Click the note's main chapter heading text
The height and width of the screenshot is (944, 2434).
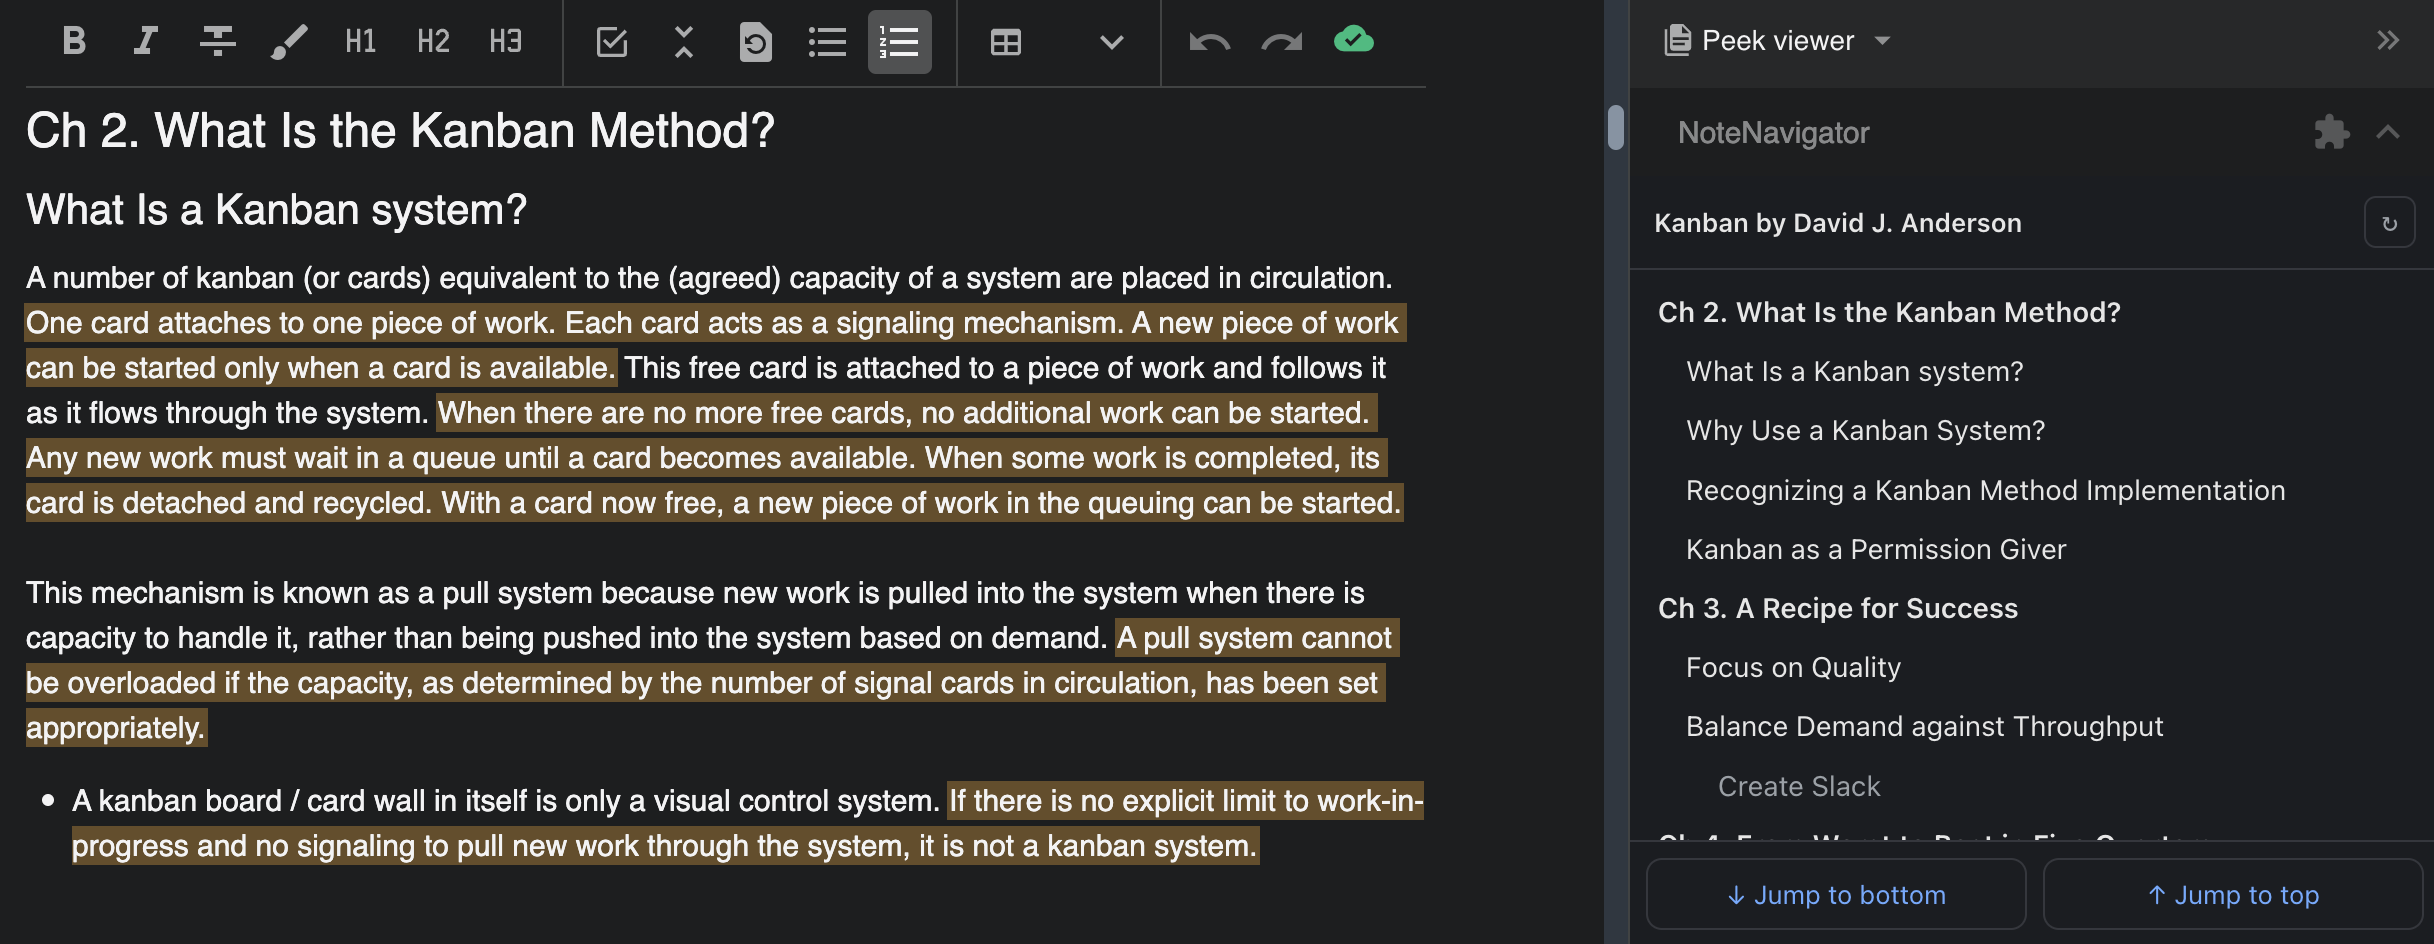400,130
